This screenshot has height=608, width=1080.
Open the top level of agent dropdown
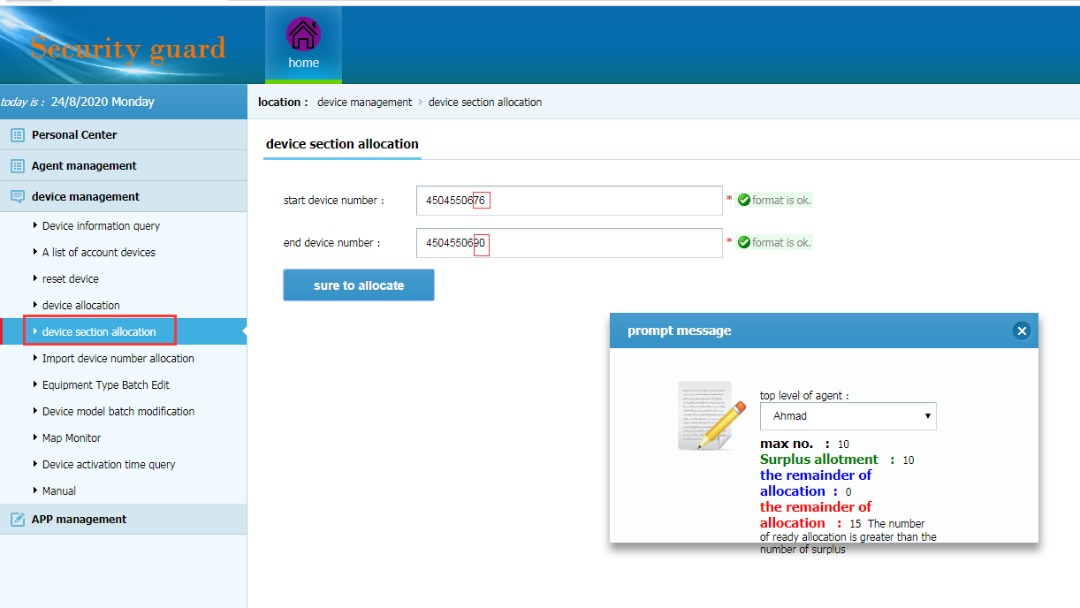848,416
